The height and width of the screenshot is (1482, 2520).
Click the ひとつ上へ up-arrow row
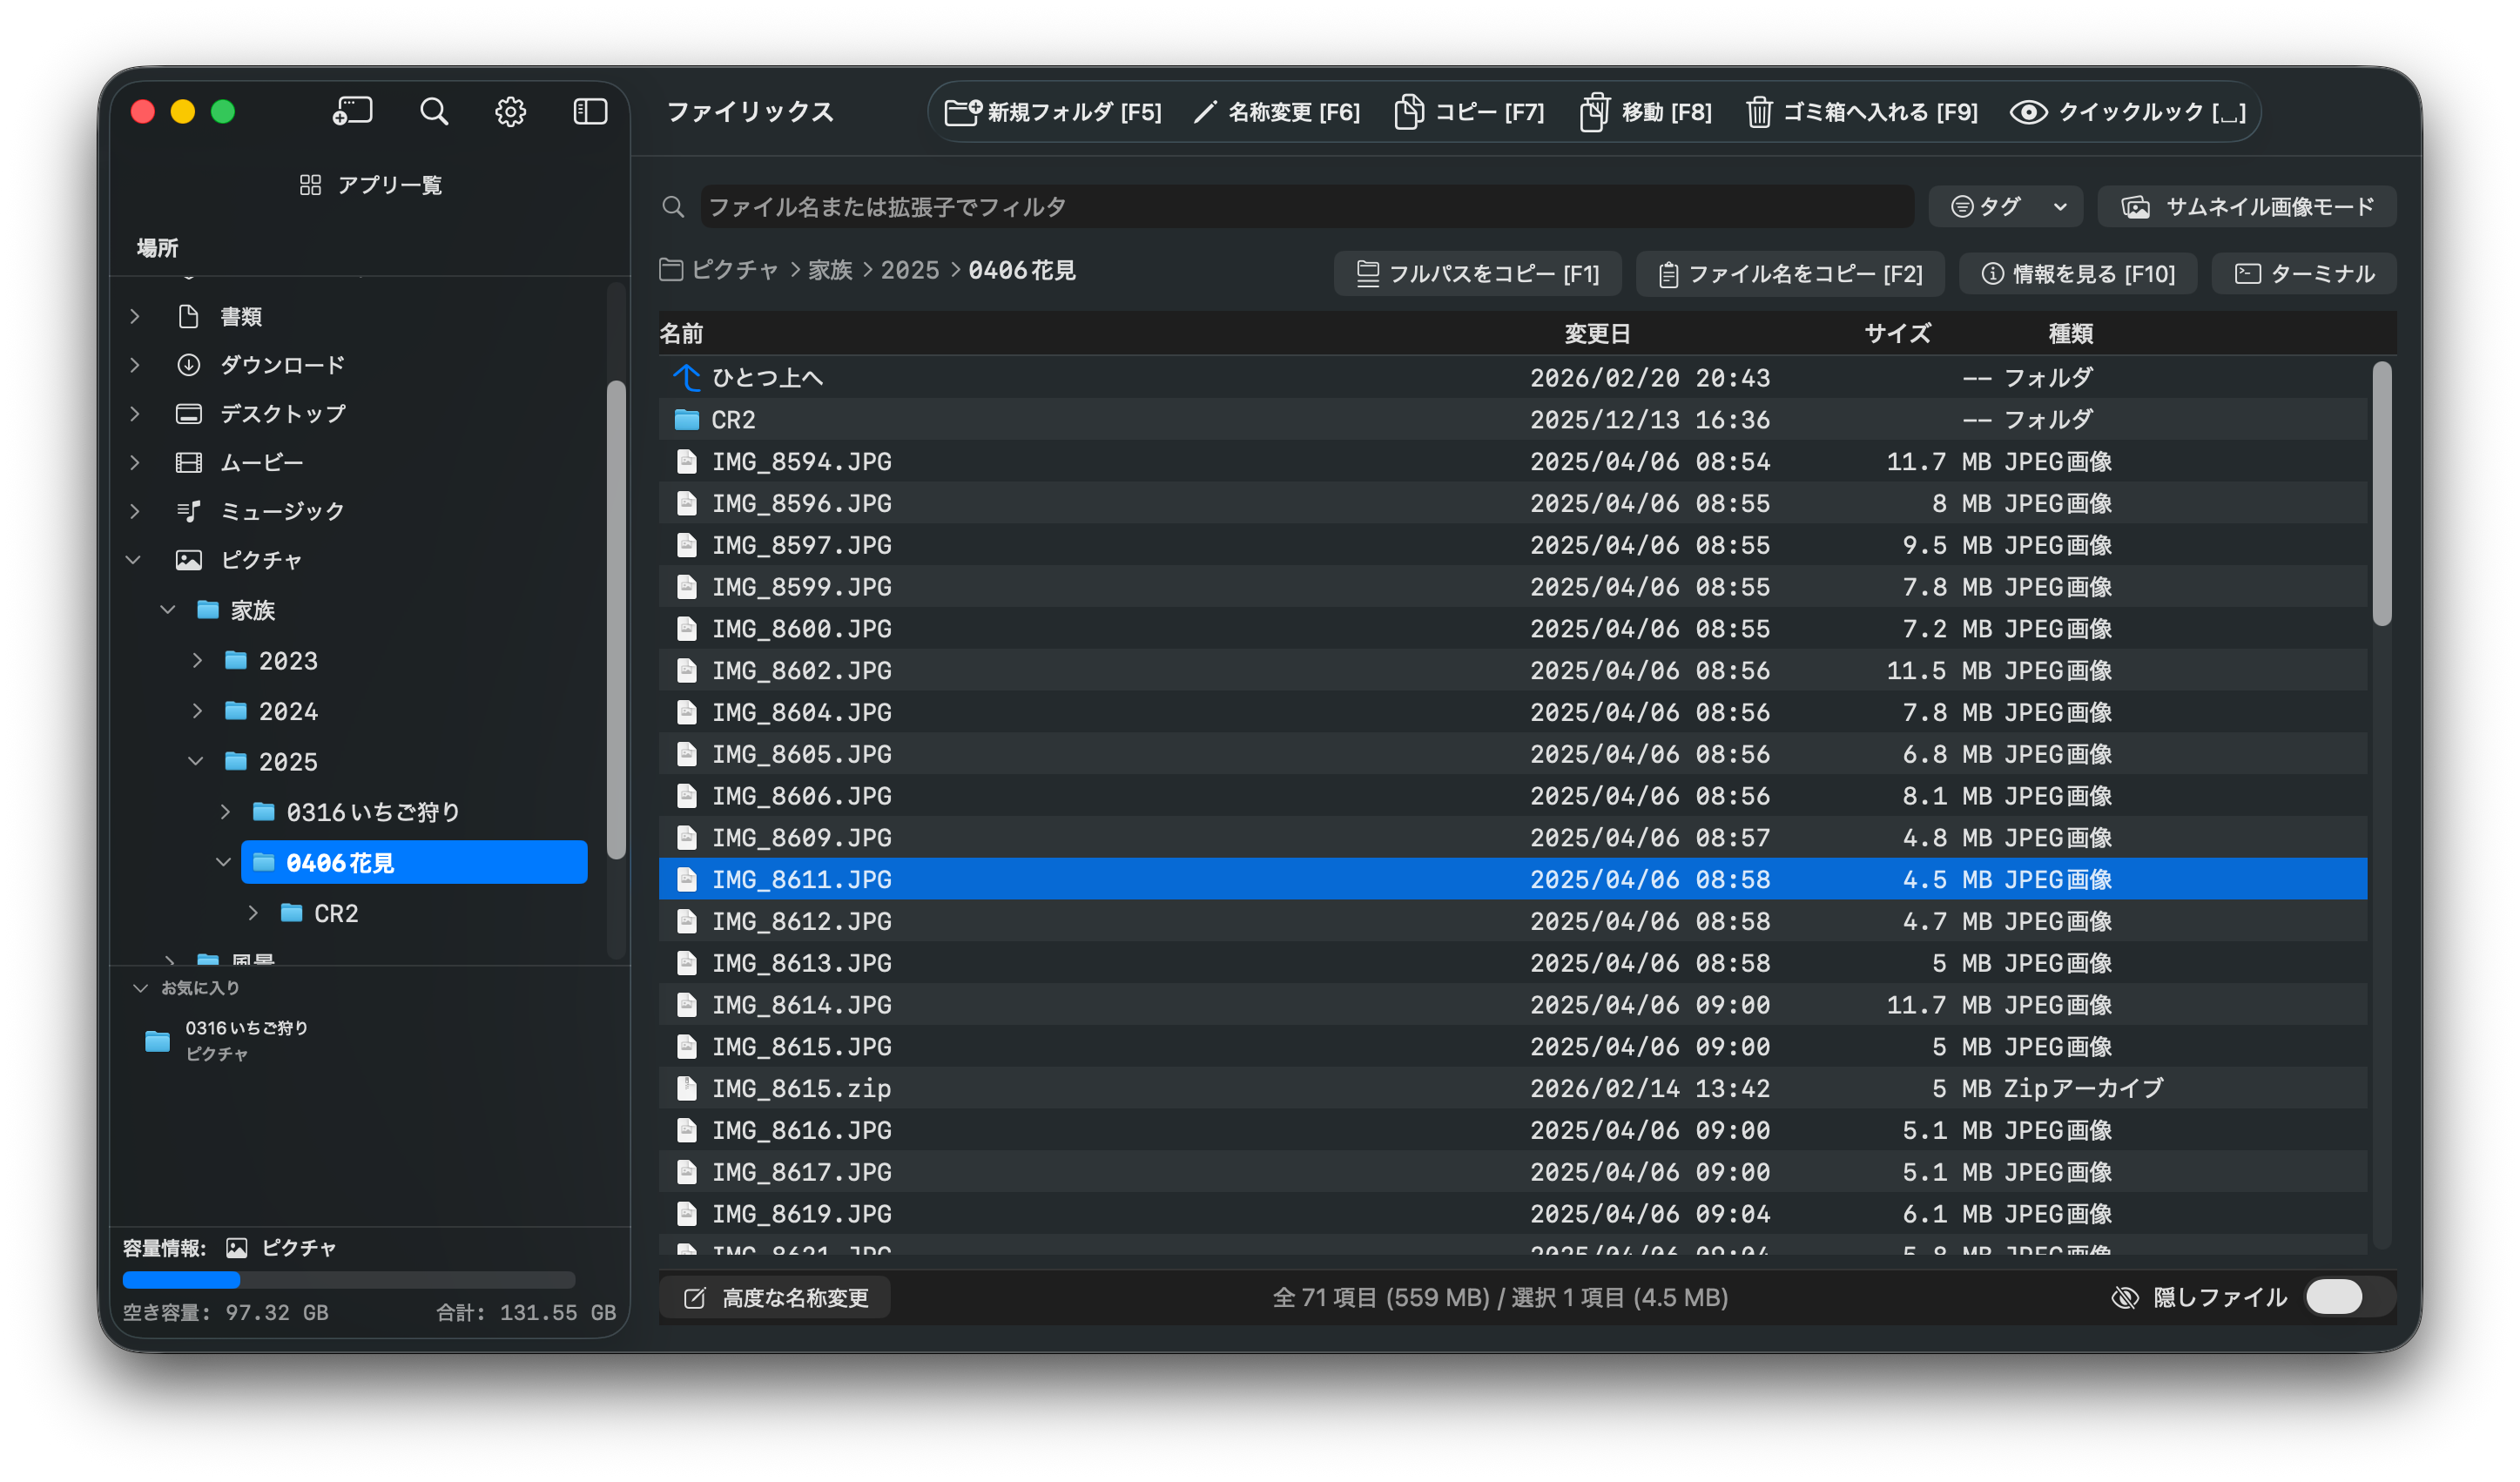tap(766, 377)
